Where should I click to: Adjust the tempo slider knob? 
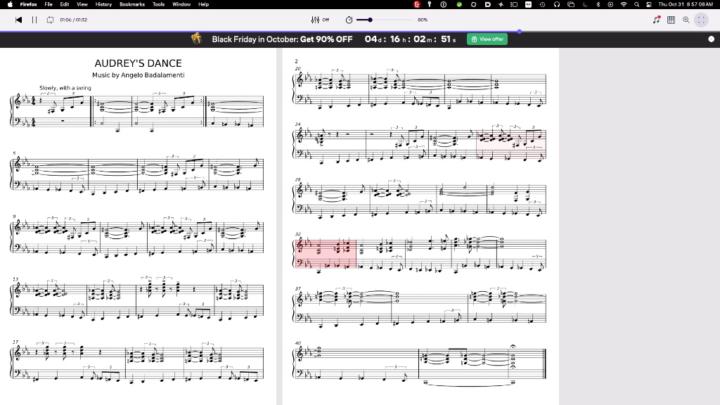370,20
